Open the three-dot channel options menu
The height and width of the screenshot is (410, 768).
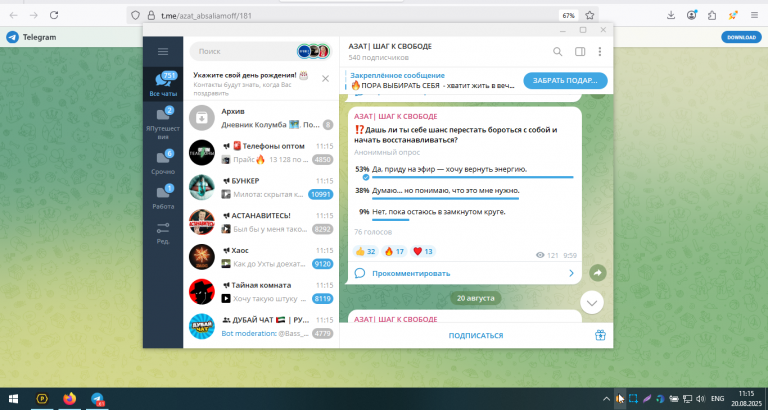[600, 51]
